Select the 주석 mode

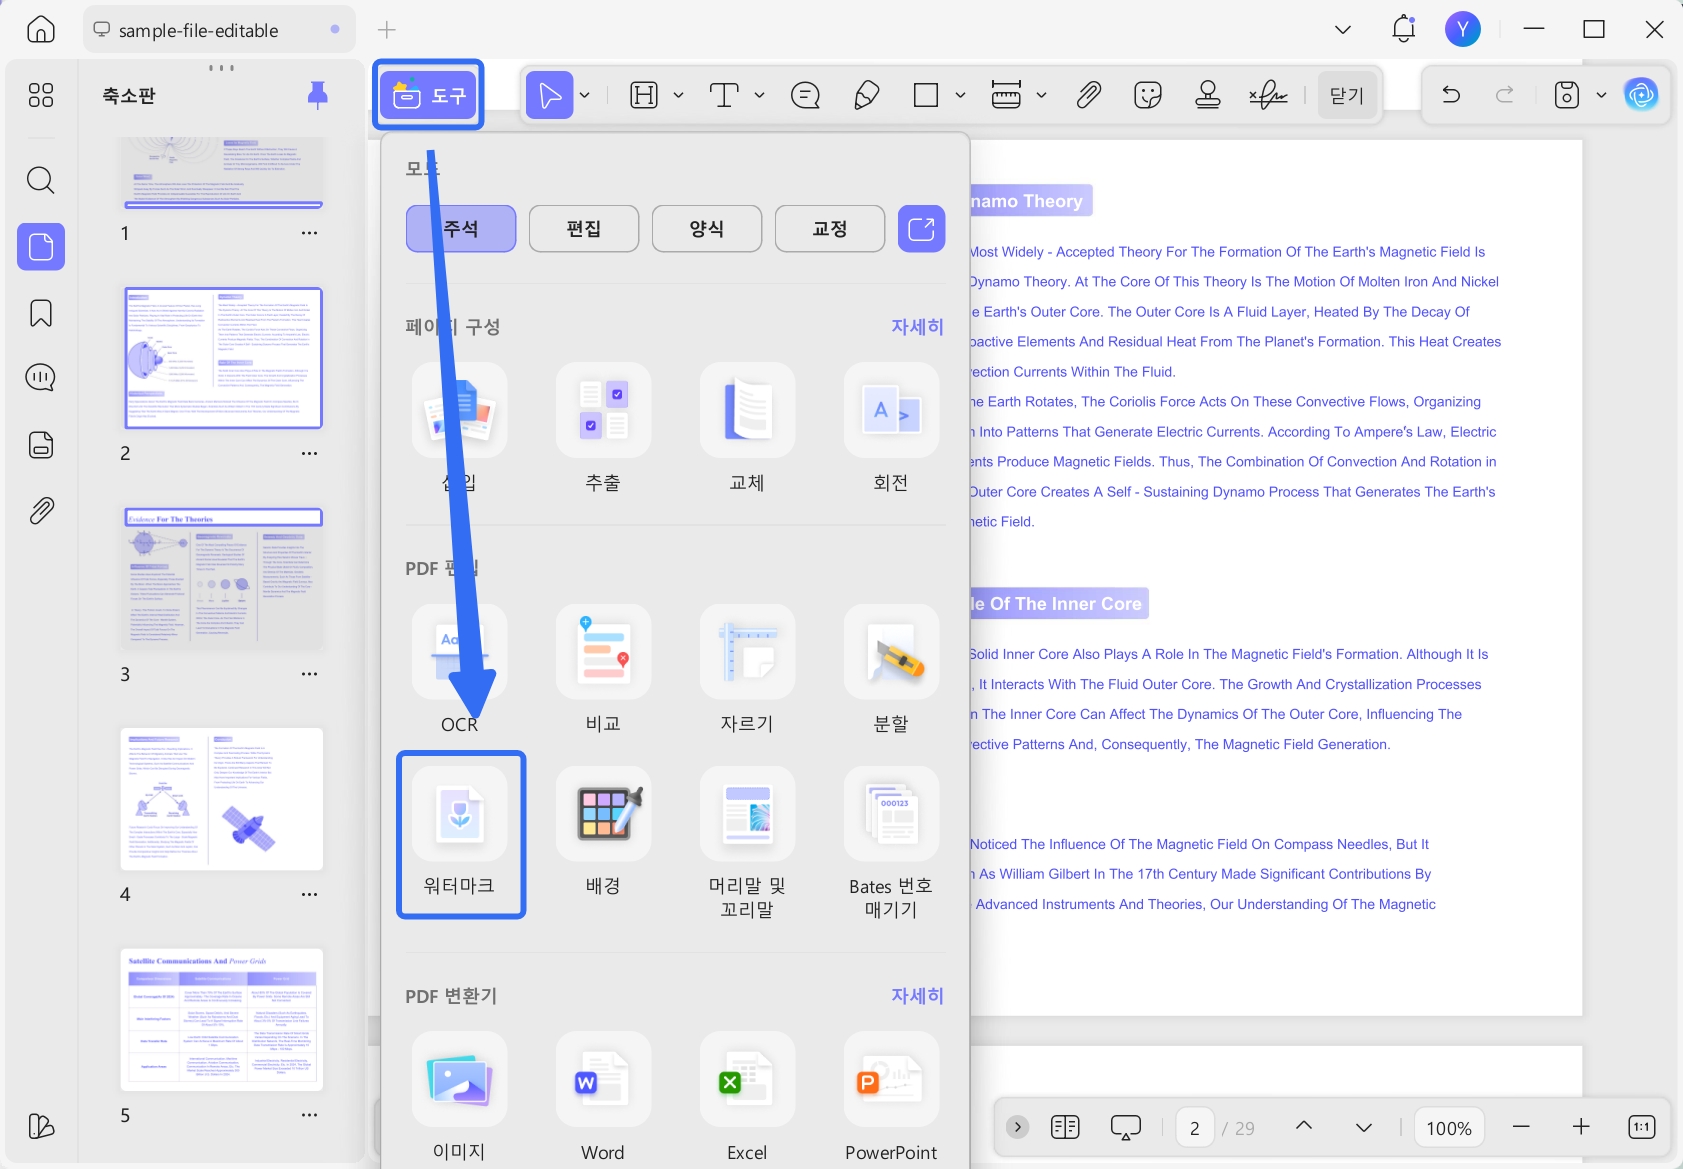(461, 229)
